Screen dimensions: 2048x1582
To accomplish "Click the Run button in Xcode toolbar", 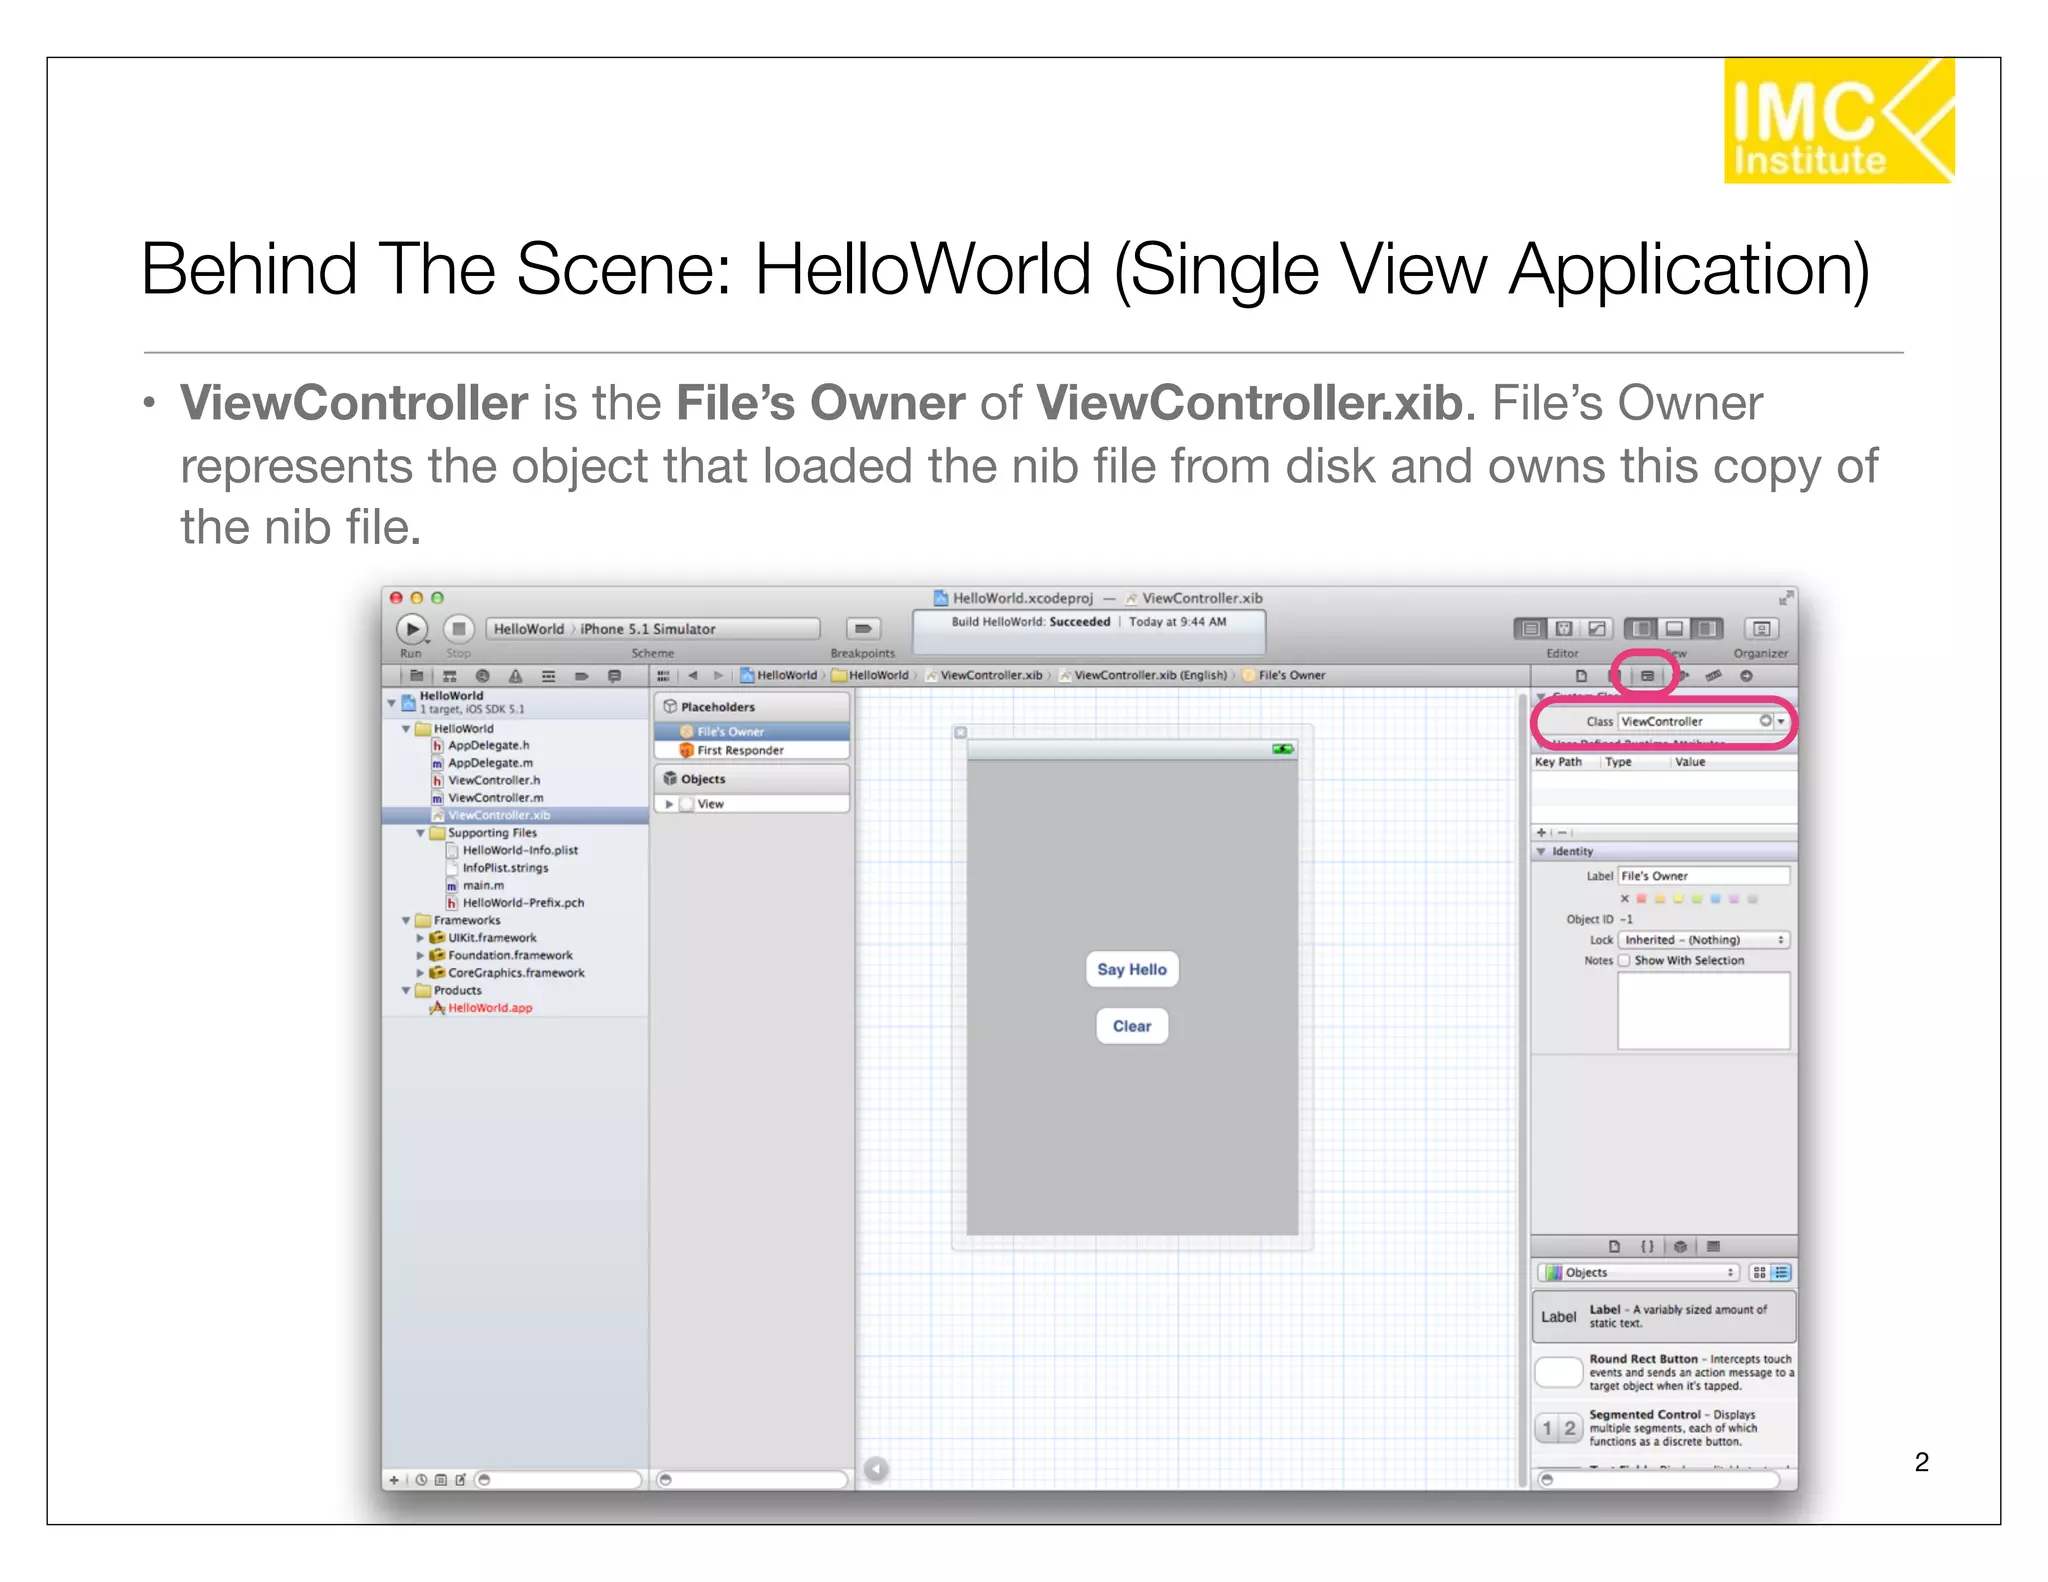I will coord(411,629).
